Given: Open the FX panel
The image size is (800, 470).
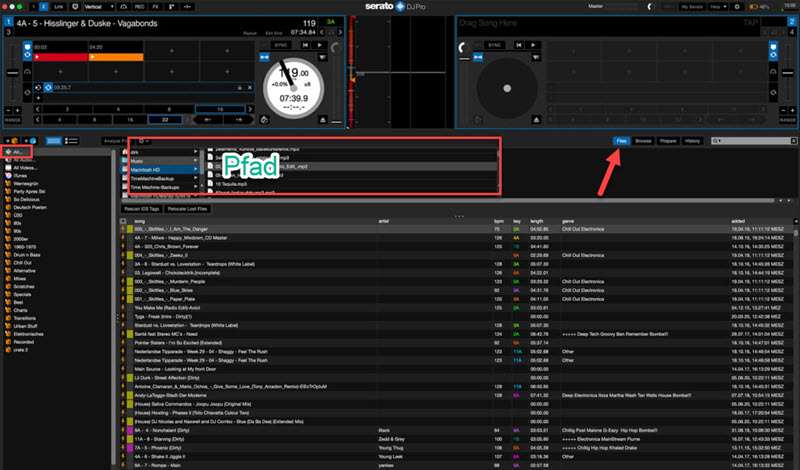Looking at the screenshot, I should [156, 7].
